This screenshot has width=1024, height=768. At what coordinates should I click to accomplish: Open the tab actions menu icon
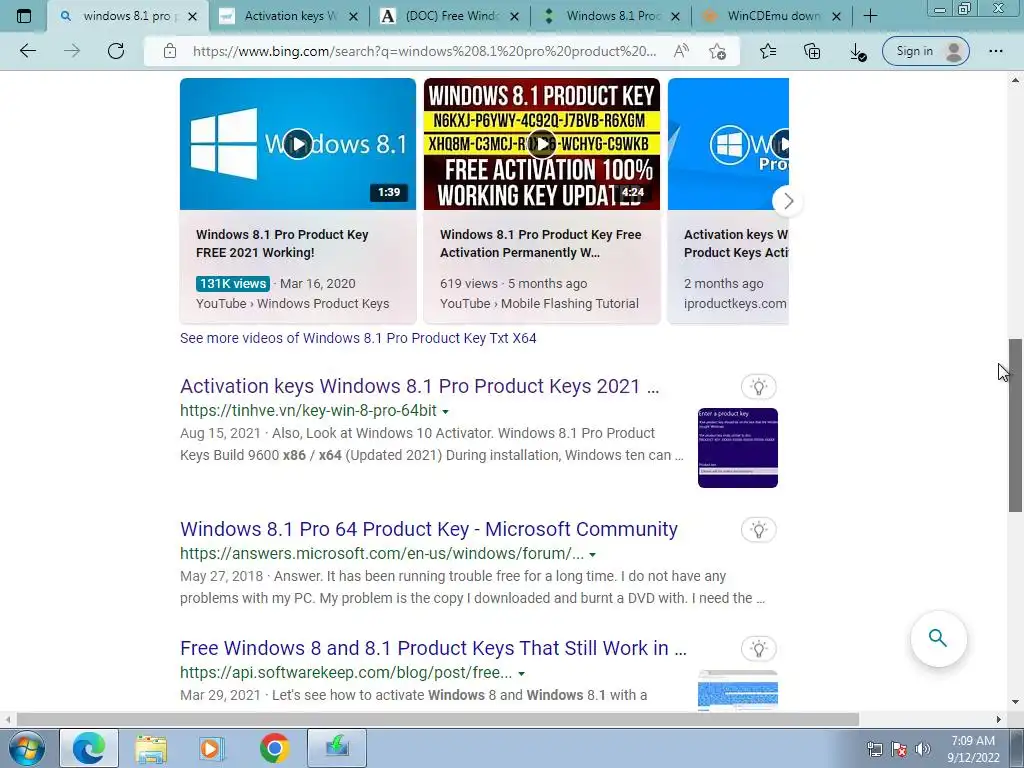tap(24, 16)
